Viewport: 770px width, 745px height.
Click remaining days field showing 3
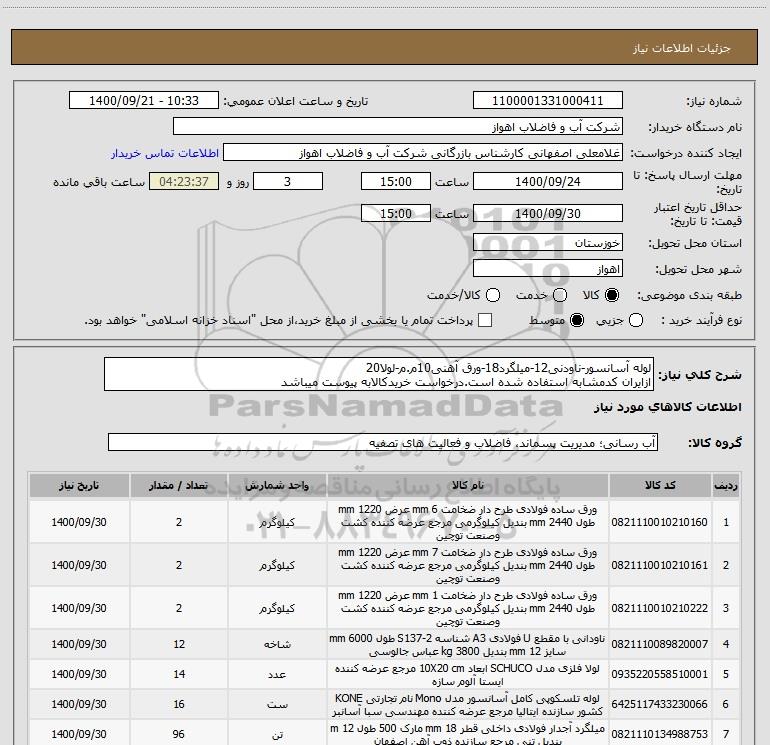click(288, 181)
